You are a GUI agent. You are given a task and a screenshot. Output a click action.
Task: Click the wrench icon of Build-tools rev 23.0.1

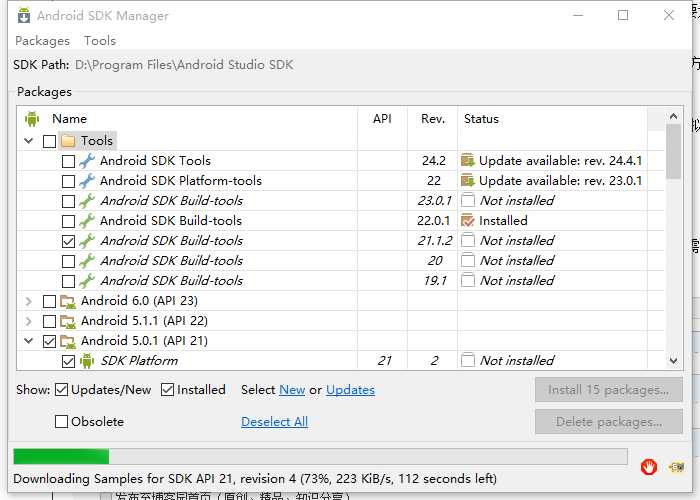pyautogui.click(x=87, y=201)
